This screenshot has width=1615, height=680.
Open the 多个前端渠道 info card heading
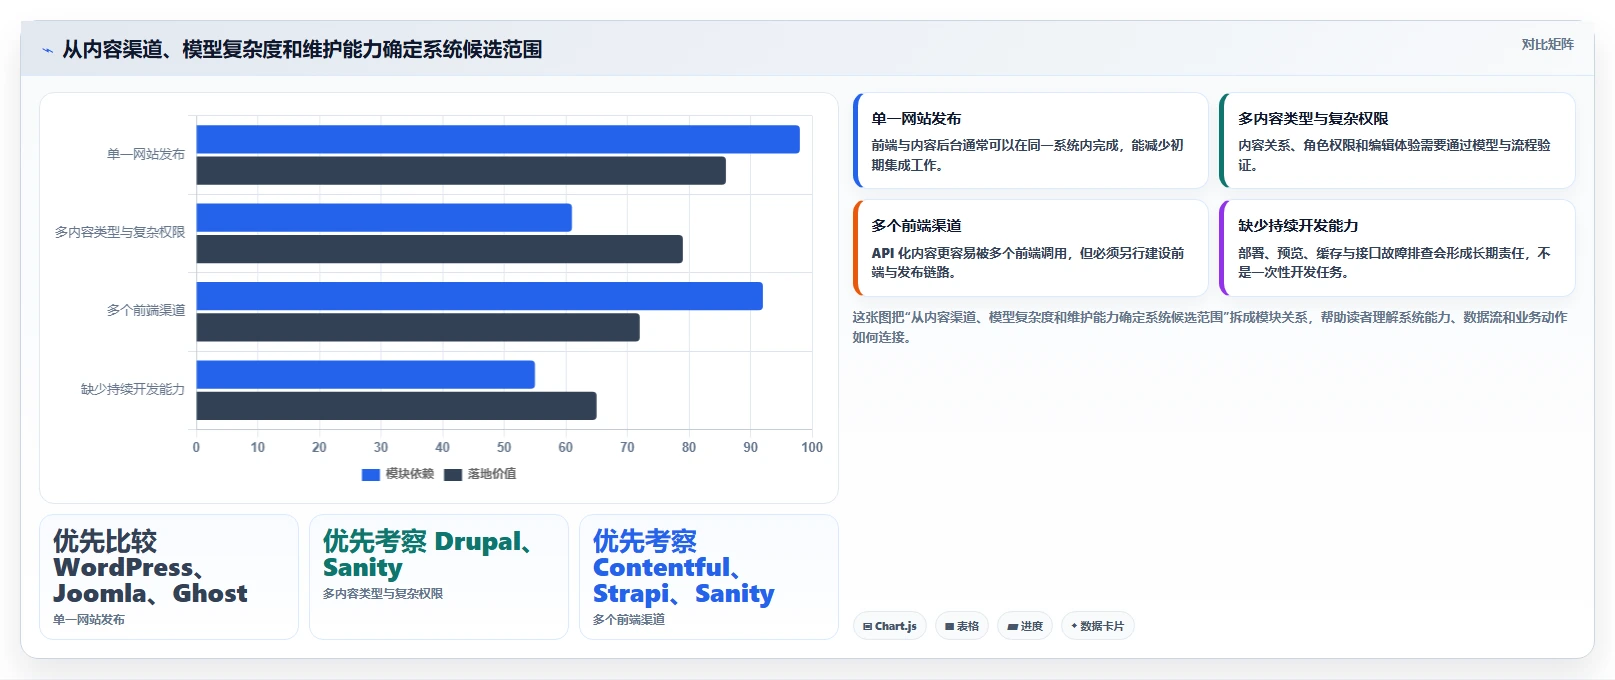tap(916, 225)
